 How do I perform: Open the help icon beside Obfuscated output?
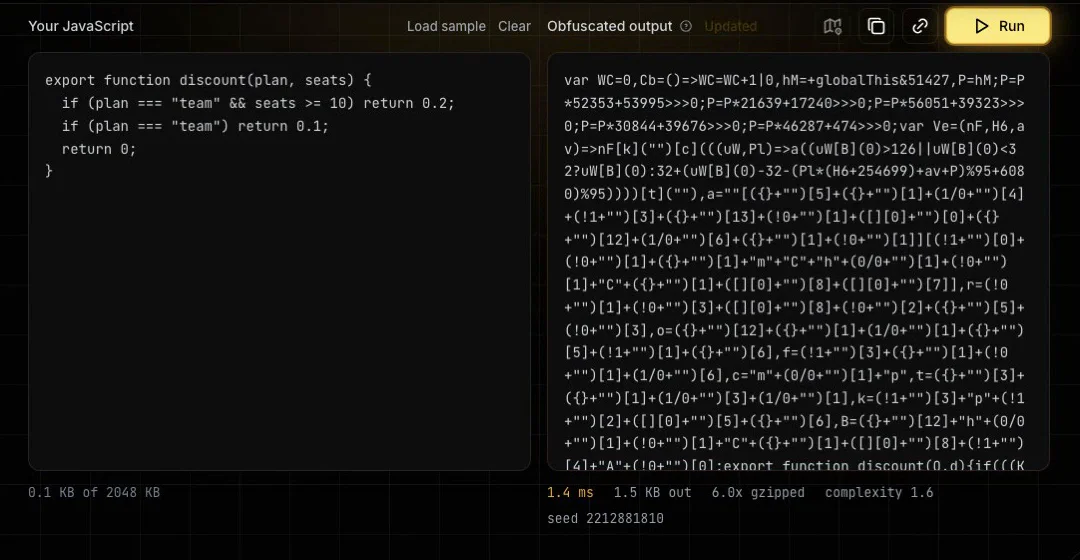686,26
